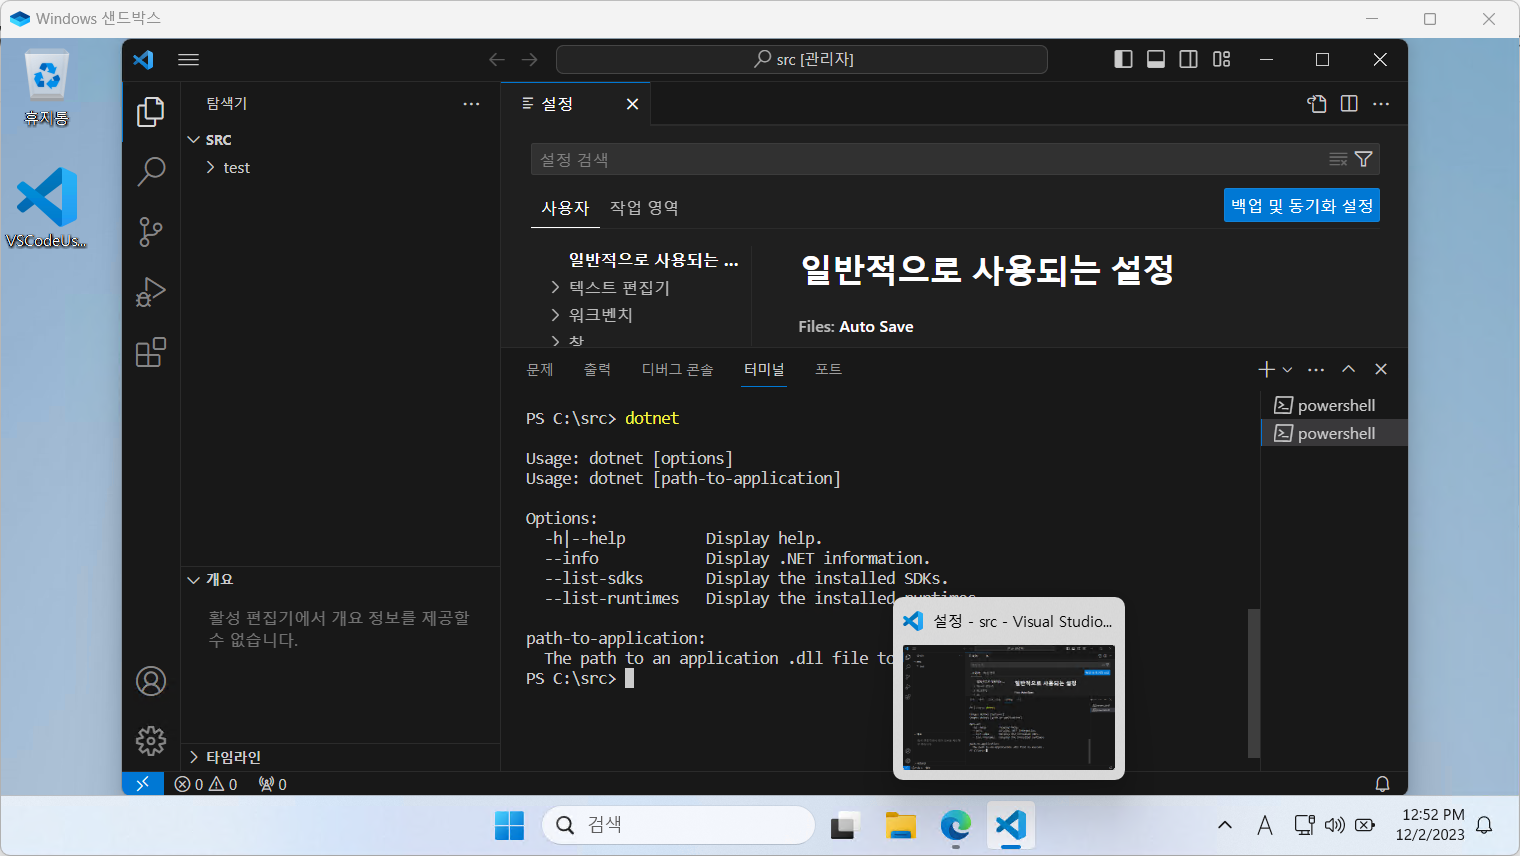Image resolution: width=1520 pixels, height=856 pixels.
Task: Open more actions in 탐색기 header
Action: [471, 104]
